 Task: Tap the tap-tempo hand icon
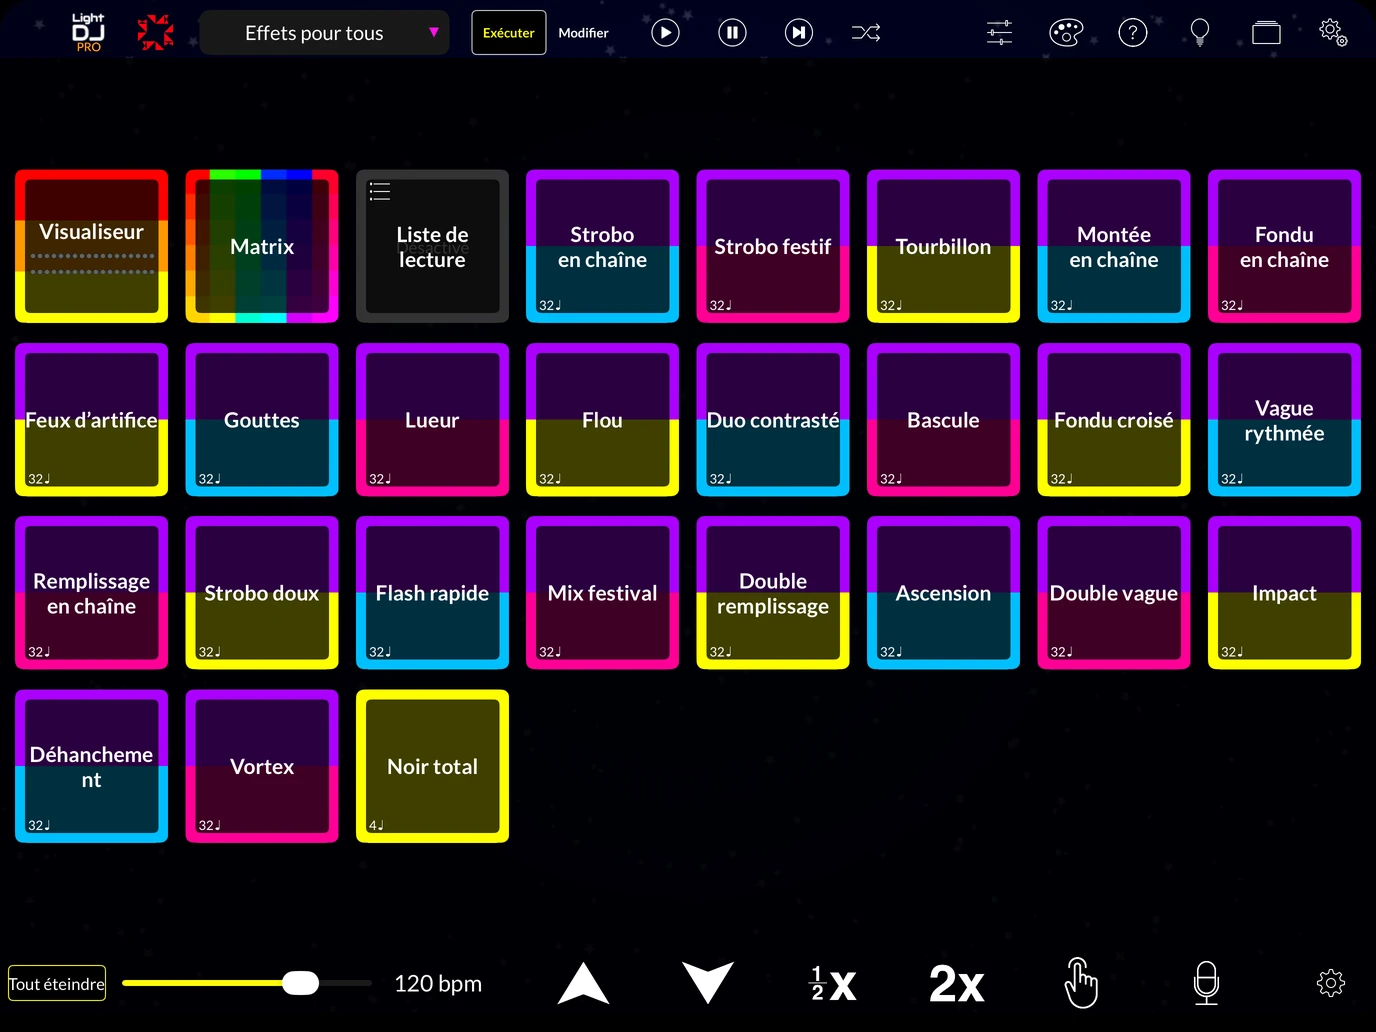pyautogui.click(x=1081, y=983)
